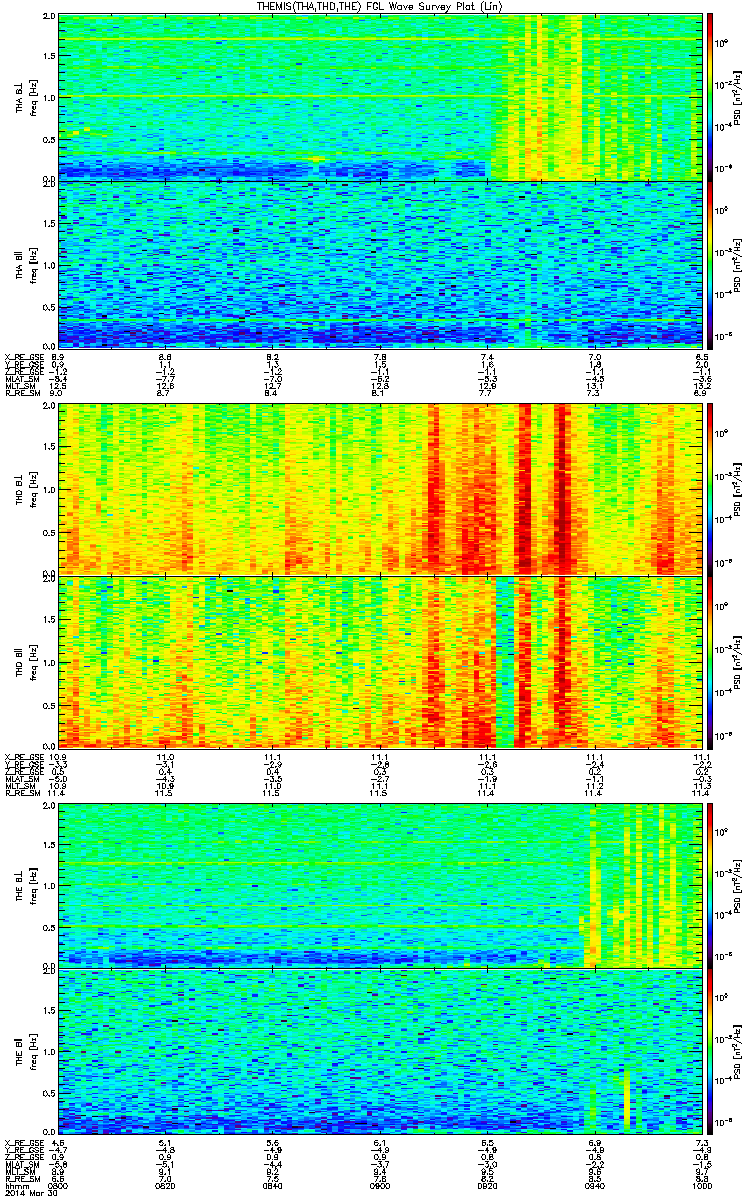This screenshot has width=750, height=1200.
Task: Click the color bar beside THE B-parallel panel
Action: tap(710, 1053)
